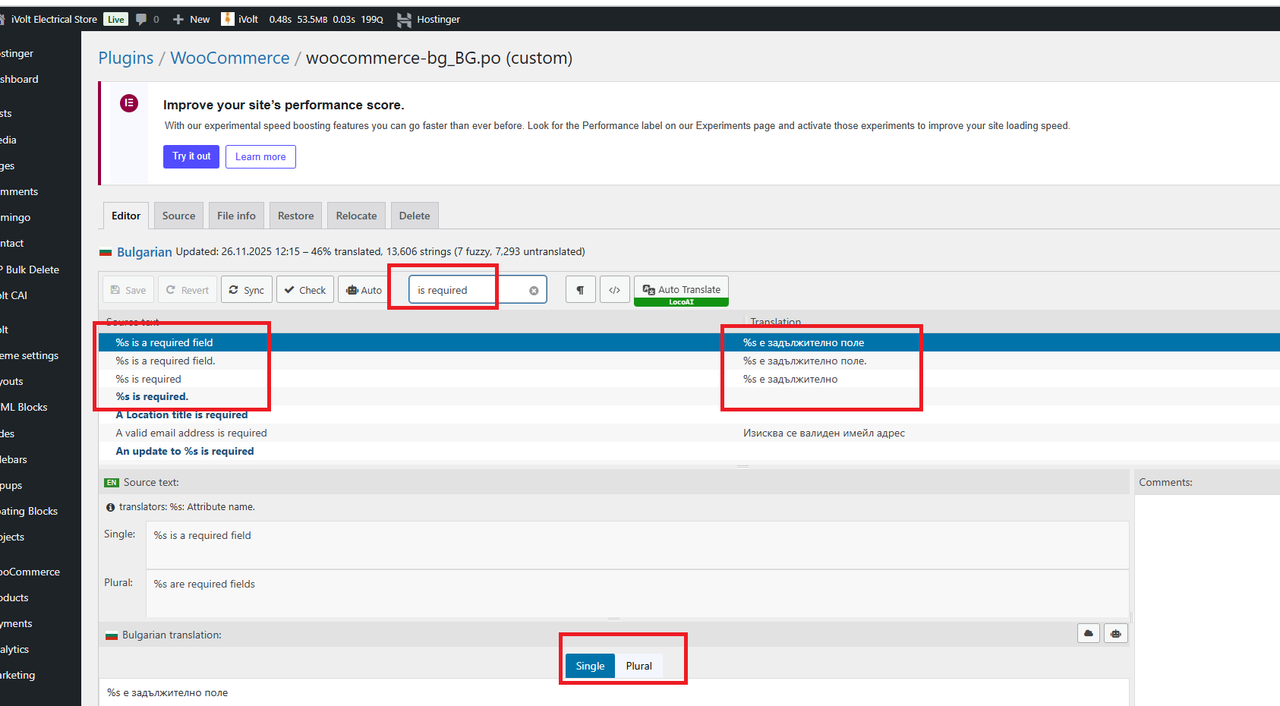Open the Delete tab
1280x706 pixels.
pos(414,215)
